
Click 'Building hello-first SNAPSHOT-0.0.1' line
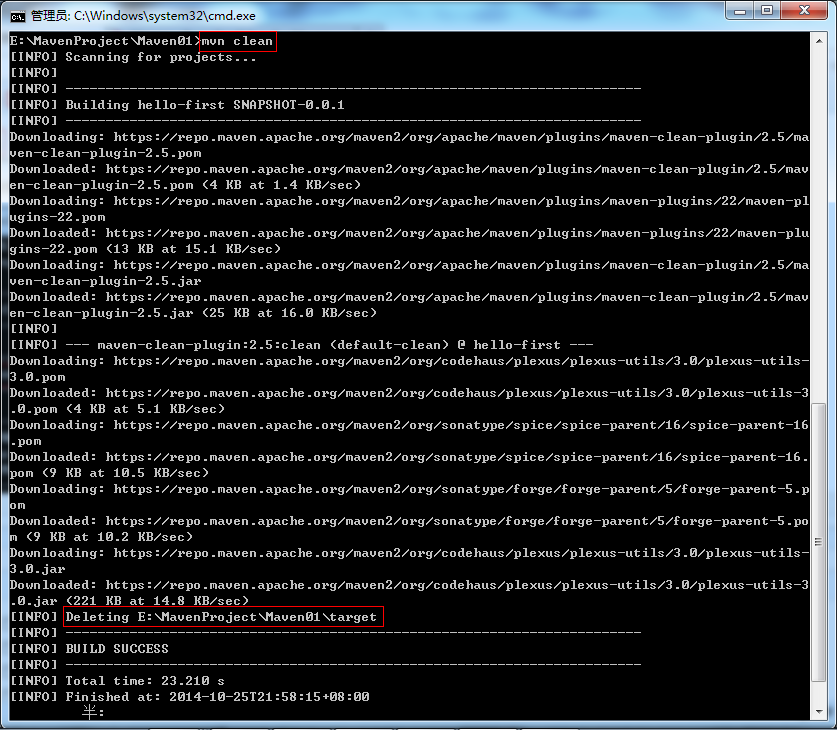point(205,105)
